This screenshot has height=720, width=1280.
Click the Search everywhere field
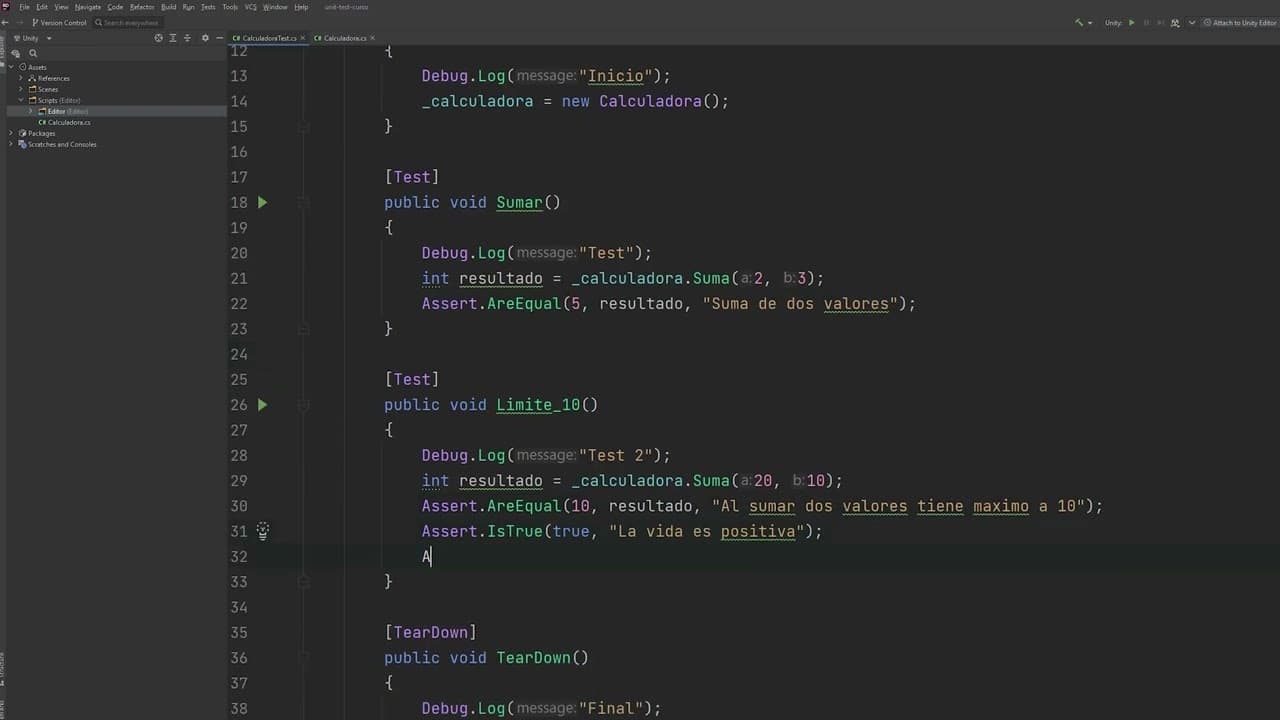point(130,22)
